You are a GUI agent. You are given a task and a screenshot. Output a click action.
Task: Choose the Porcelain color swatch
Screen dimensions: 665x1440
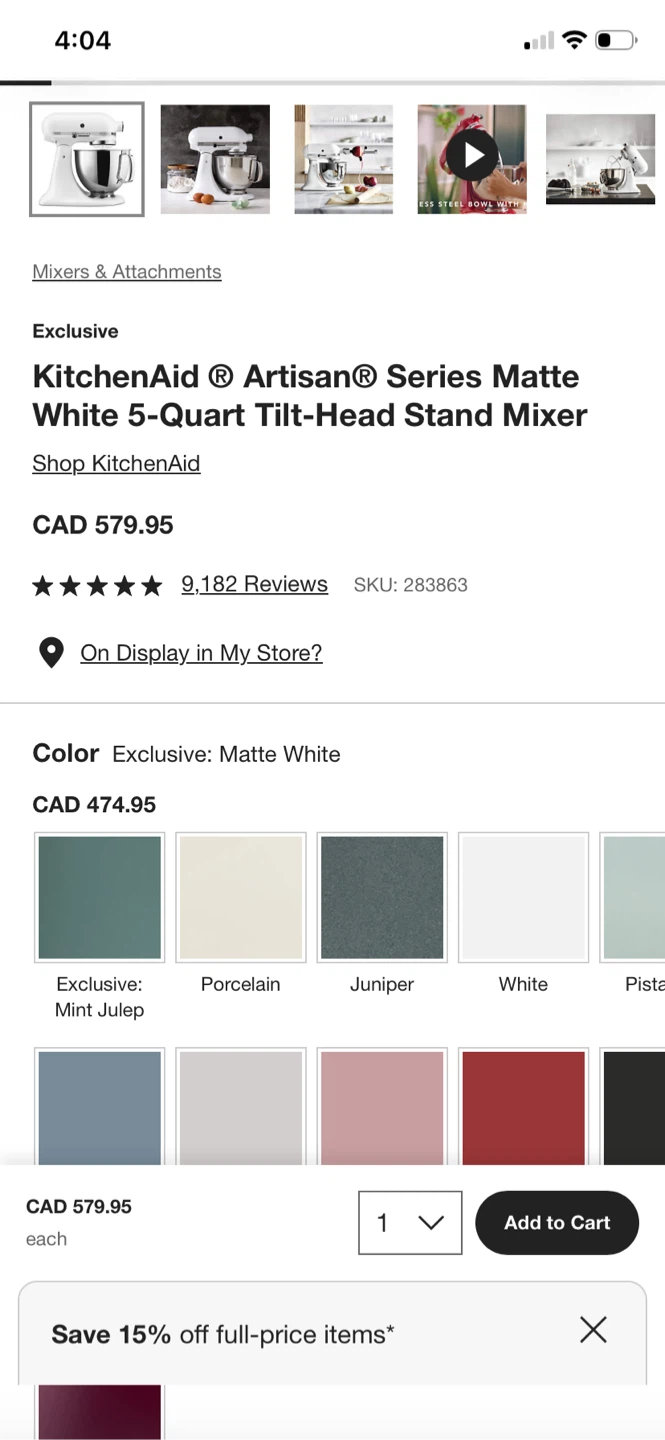pos(241,897)
